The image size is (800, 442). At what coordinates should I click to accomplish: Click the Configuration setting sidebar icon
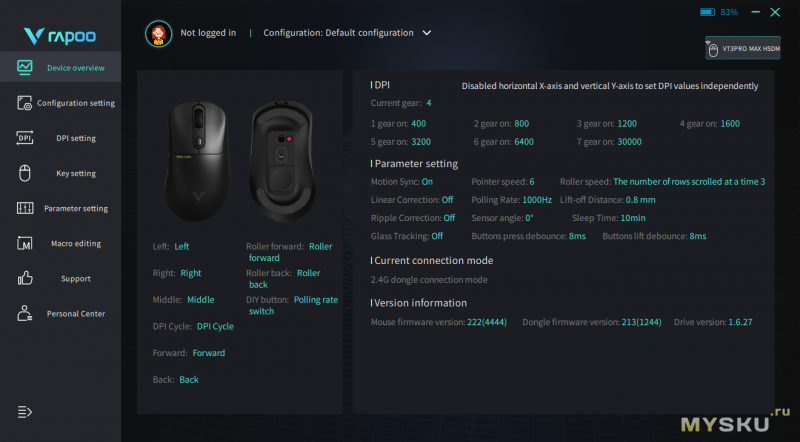click(26, 103)
